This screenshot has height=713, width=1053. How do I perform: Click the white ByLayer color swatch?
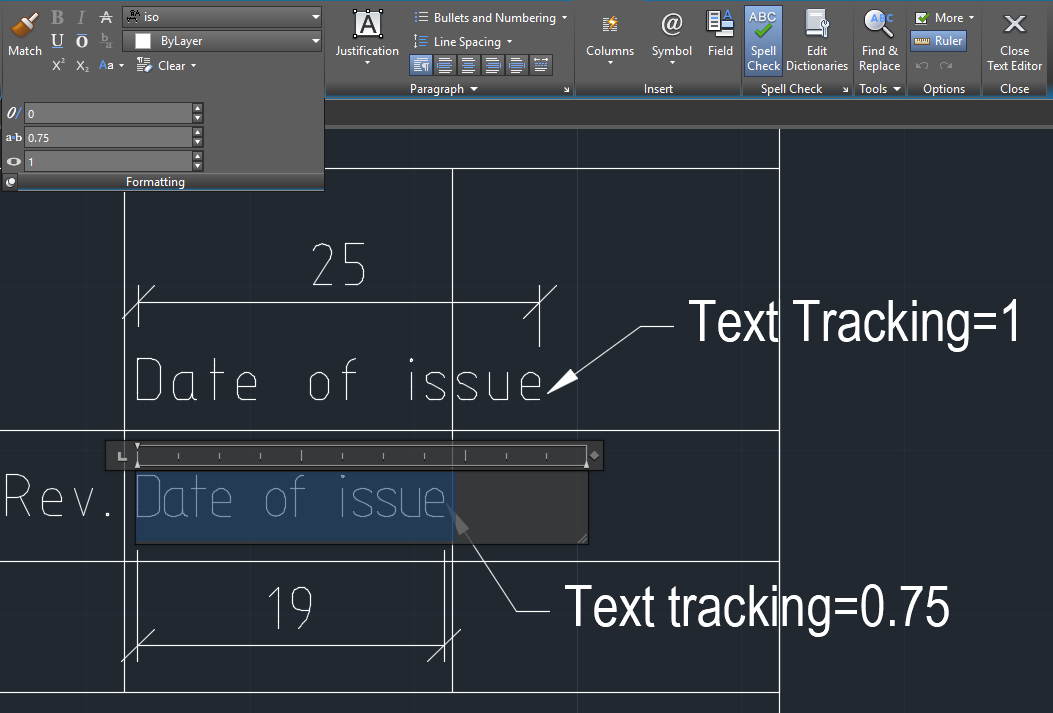click(142, 41)
